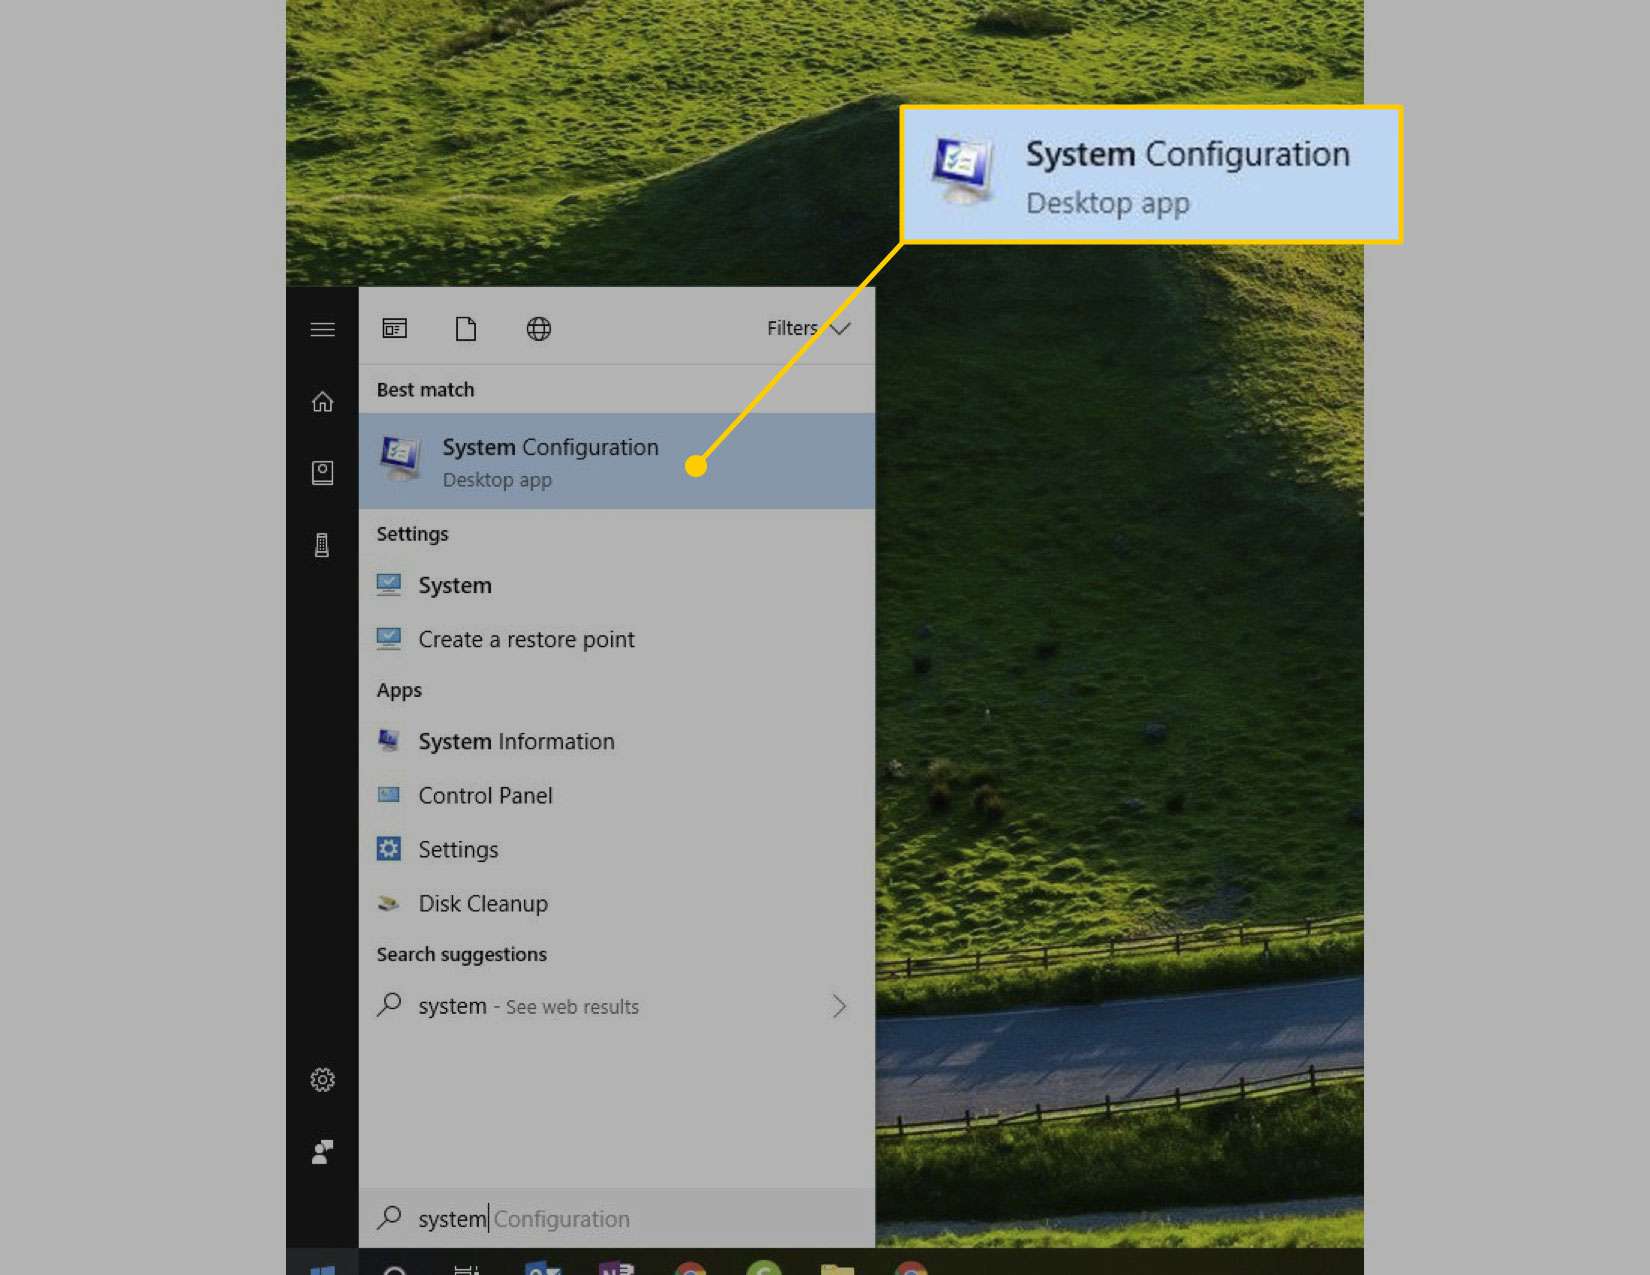
Task: Open the Devices icon in sidebar
Action: click(x=322, y=545)
